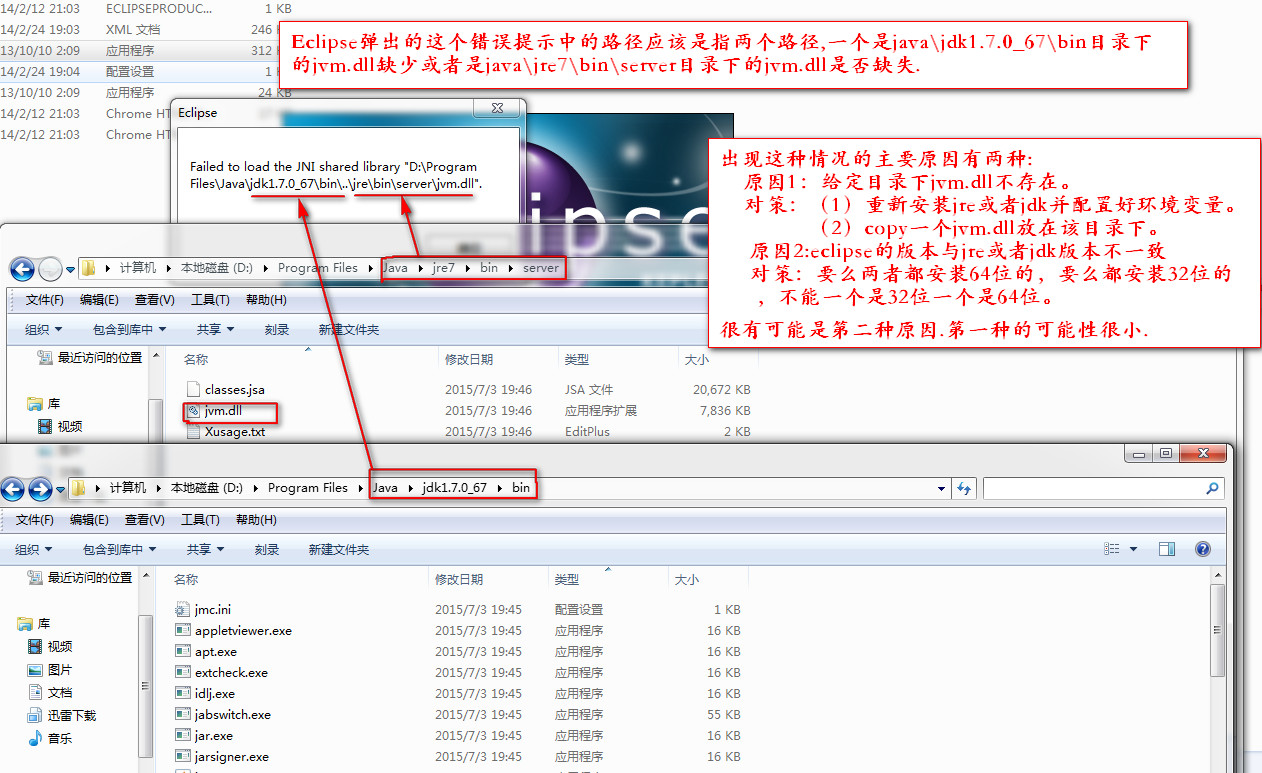Select the appletviewer.exe file icon
The width and height of the screenshot is (1262, 773).
click(x=182, y=630)
